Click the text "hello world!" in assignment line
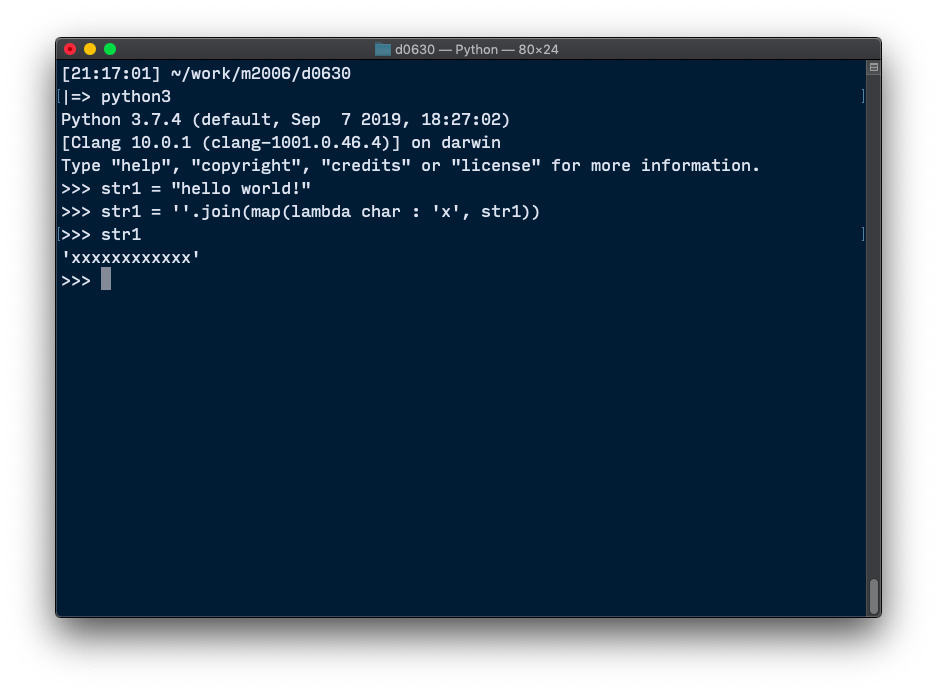The height and width of the screenshot is (691, 937). pyautogui.click(x=241, y=189)
